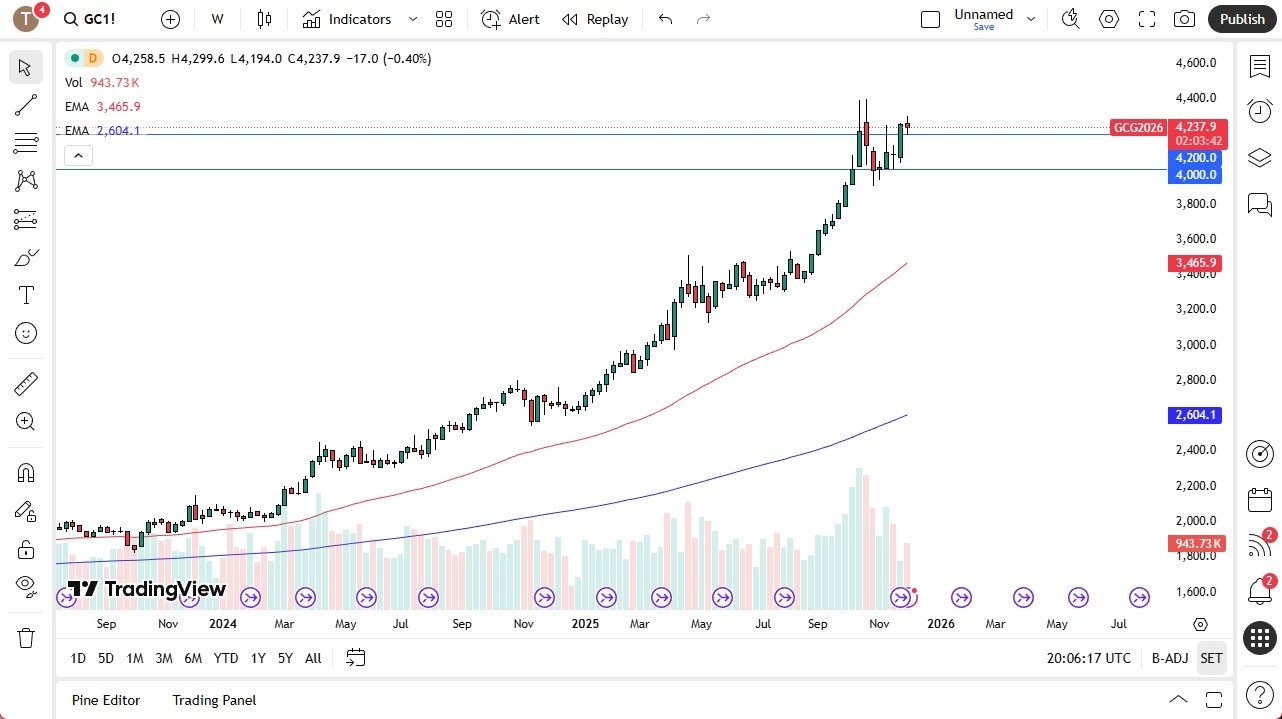Switch to the Trading Panel tab
Viewport: 1282px width, 719px height.
214,700
